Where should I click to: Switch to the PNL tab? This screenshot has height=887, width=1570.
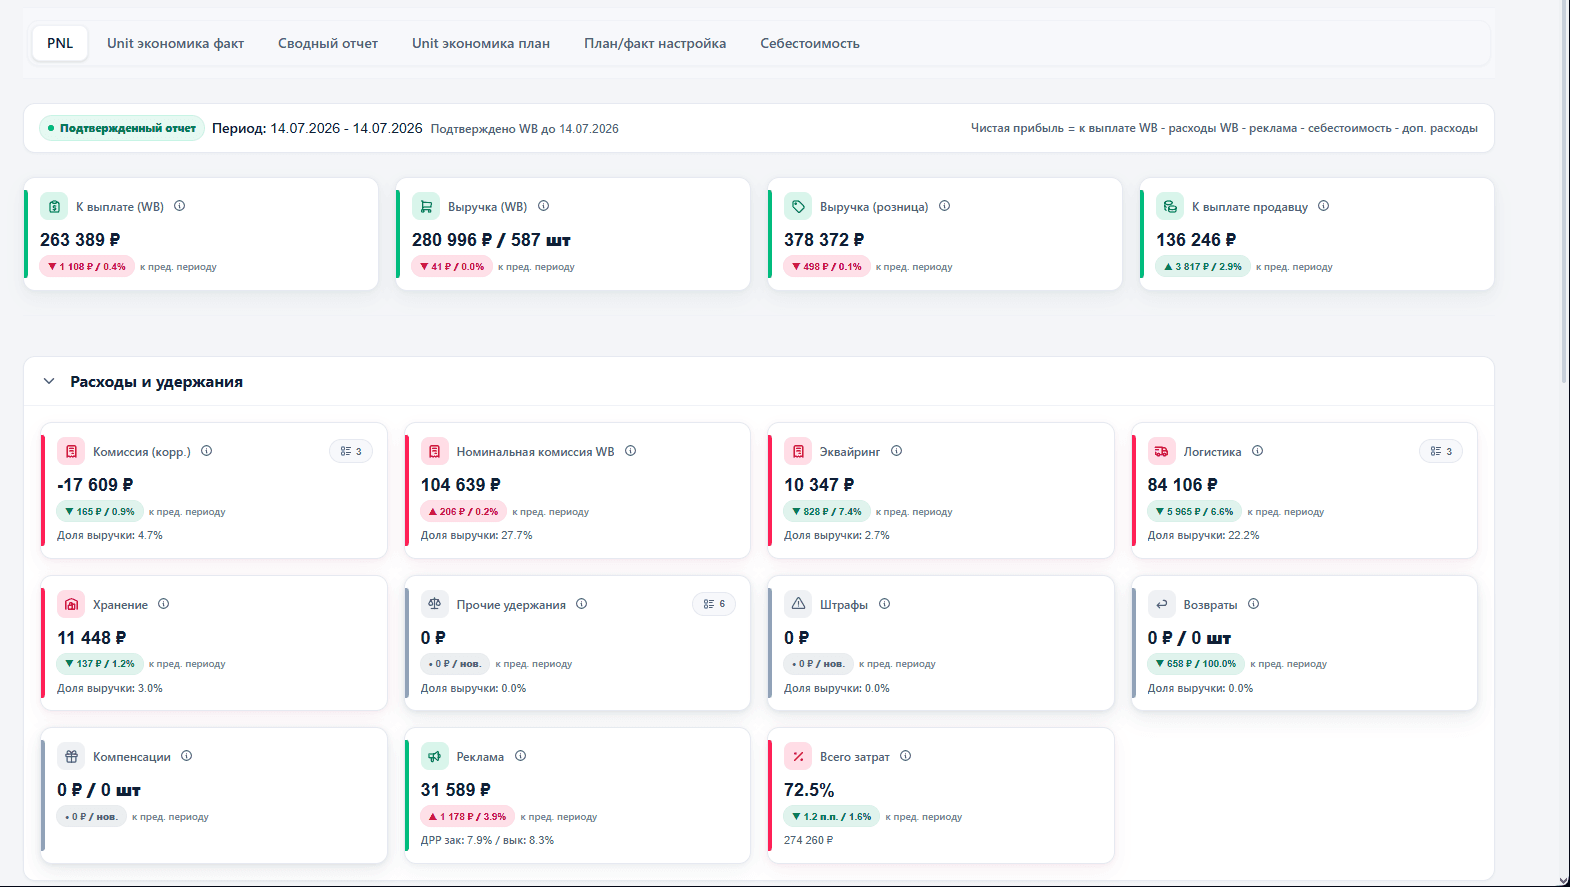click(60, 43)
